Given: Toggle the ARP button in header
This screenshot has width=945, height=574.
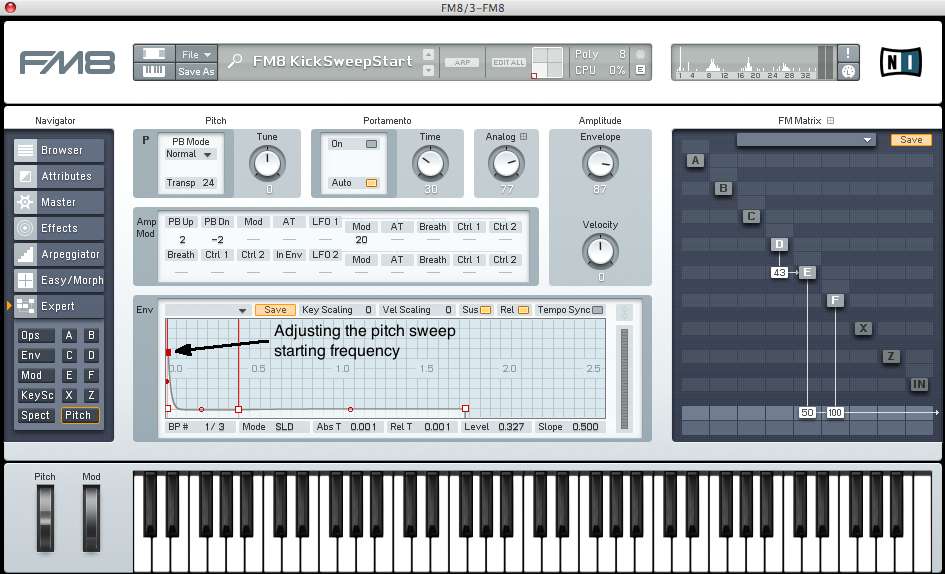Looking at the screenshot, I should (462, 62).
